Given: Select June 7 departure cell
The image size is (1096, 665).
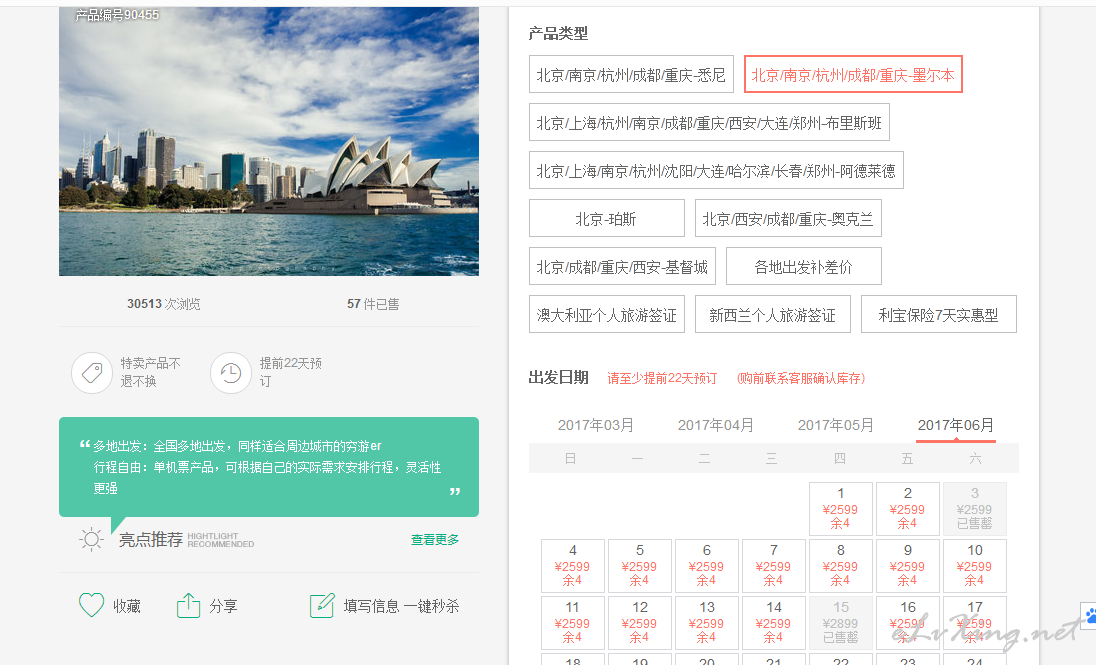Looking at the screenshot, I should (773, 565).
